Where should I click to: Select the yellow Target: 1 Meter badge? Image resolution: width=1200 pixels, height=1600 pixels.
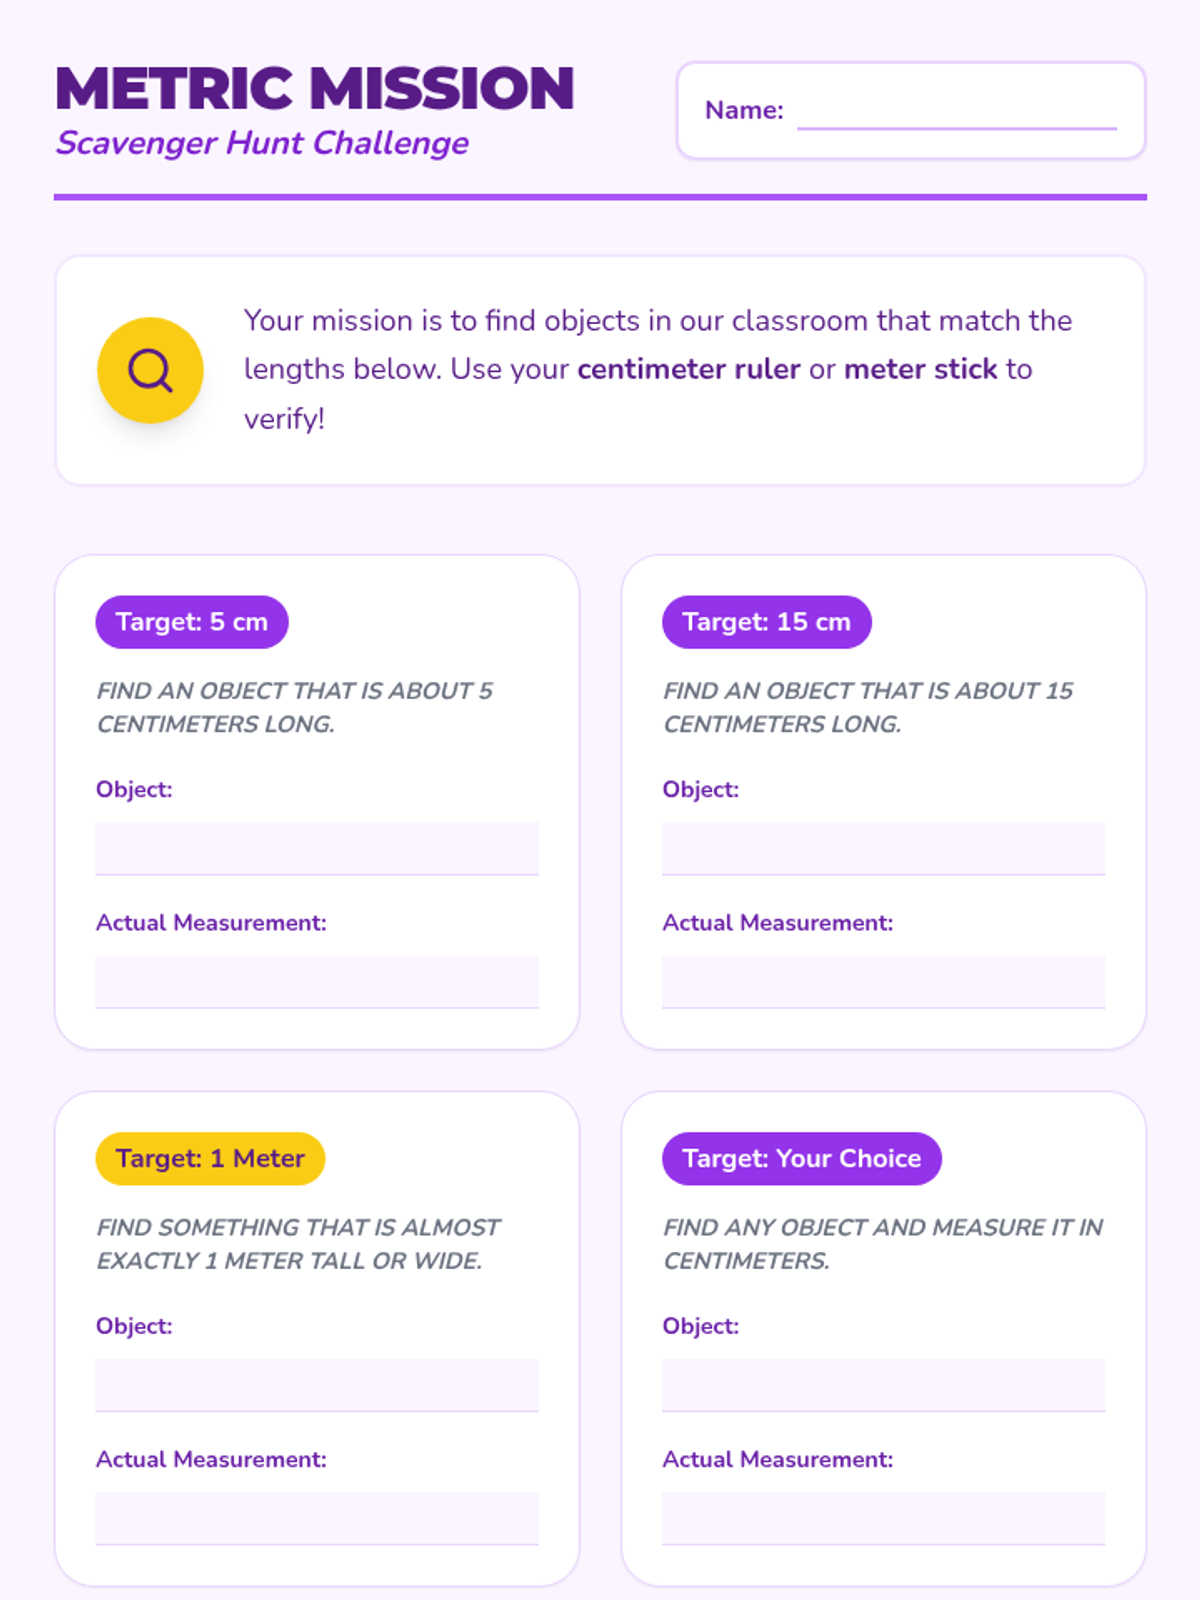tap(210, 1158)
